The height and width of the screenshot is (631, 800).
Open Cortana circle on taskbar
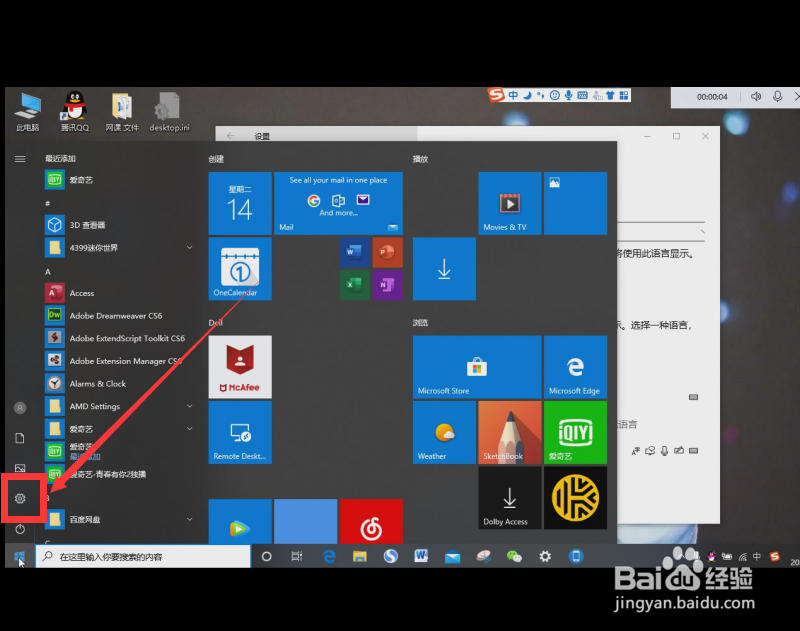click(266, 557)
